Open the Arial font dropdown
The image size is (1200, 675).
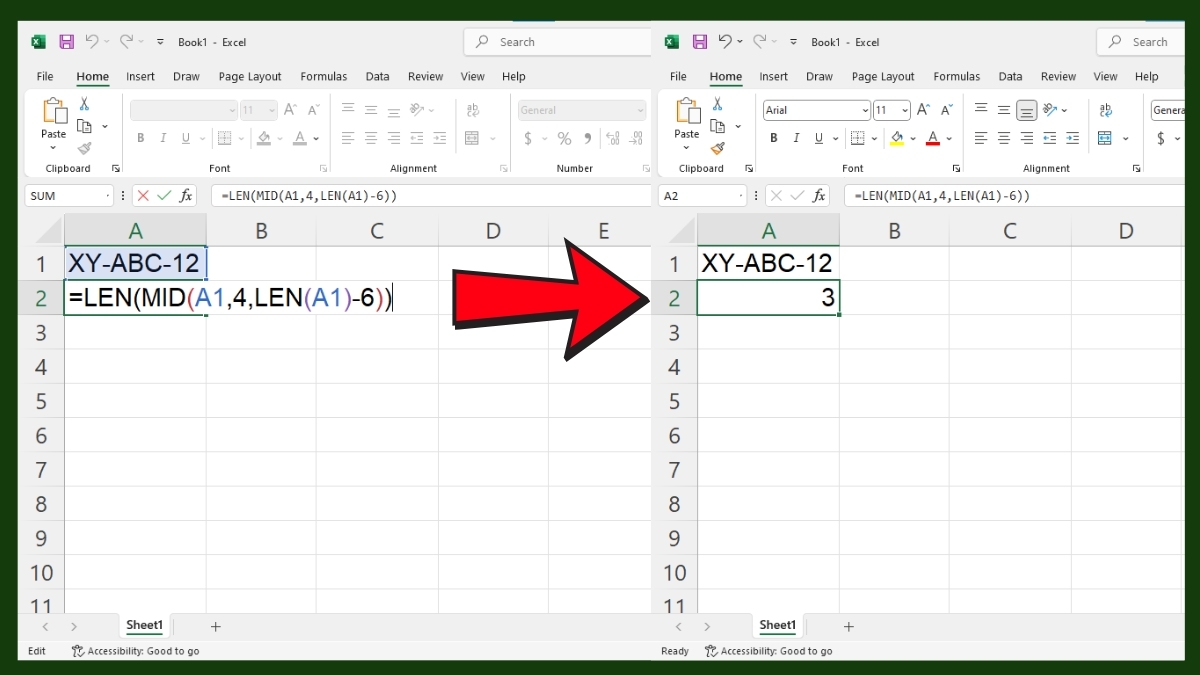864,110
